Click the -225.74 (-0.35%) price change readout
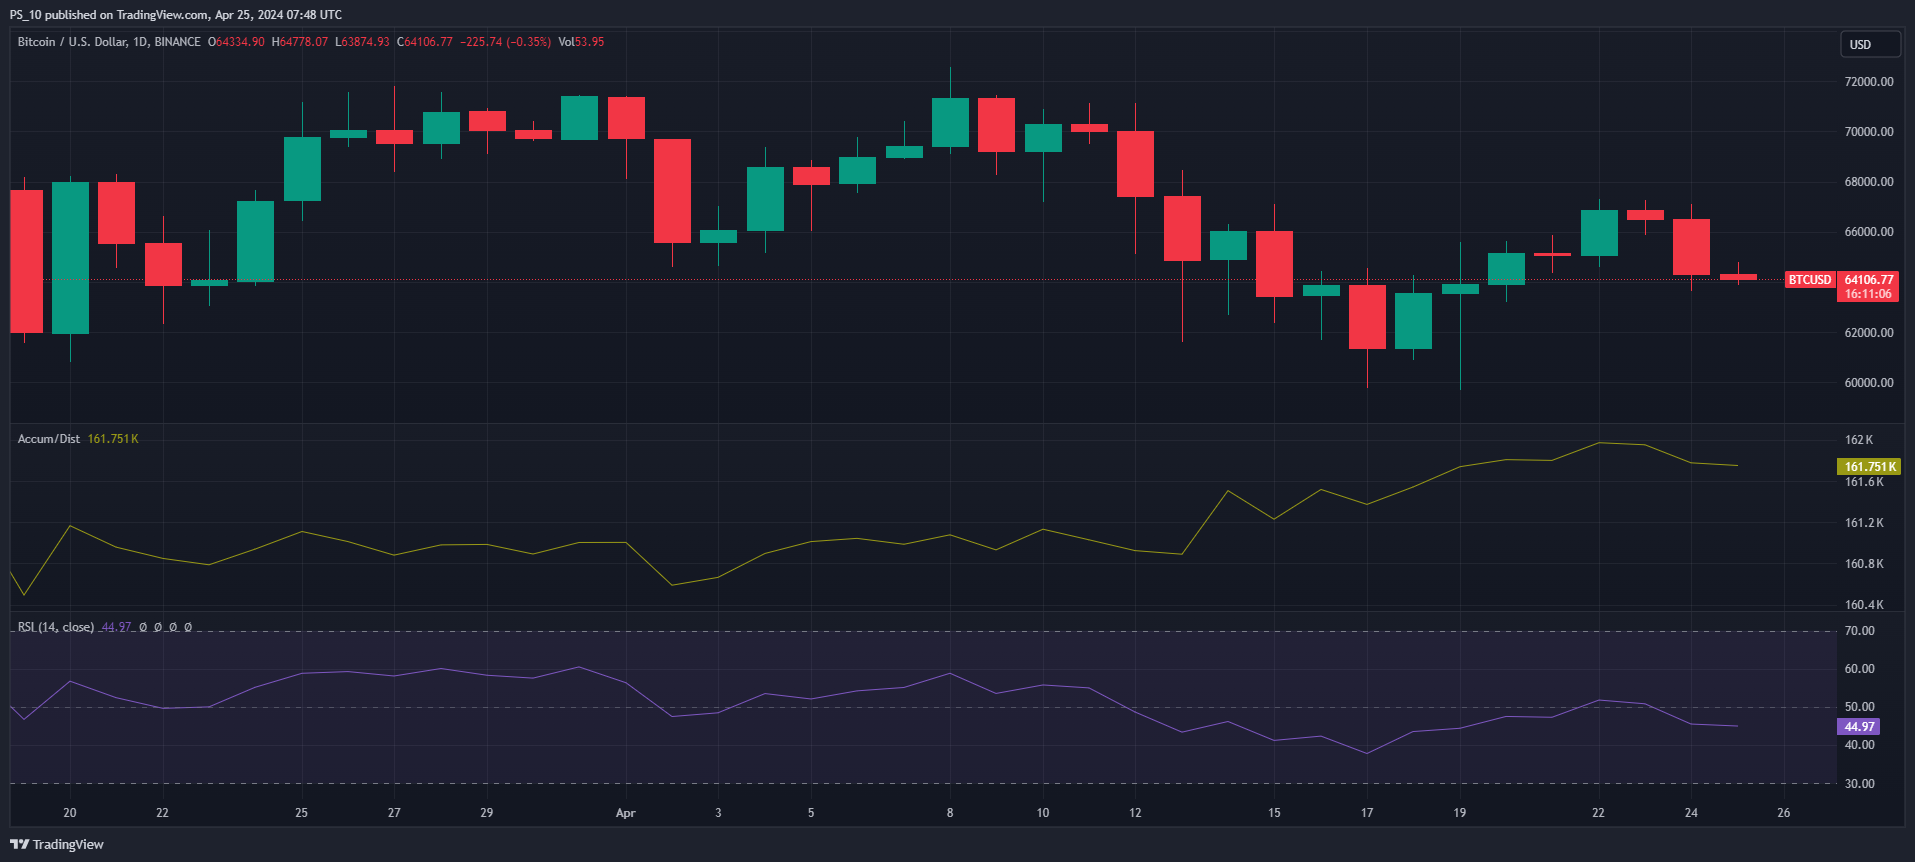Image resolution: width=1915 pixels, height=862 pixels. (505, 42)
